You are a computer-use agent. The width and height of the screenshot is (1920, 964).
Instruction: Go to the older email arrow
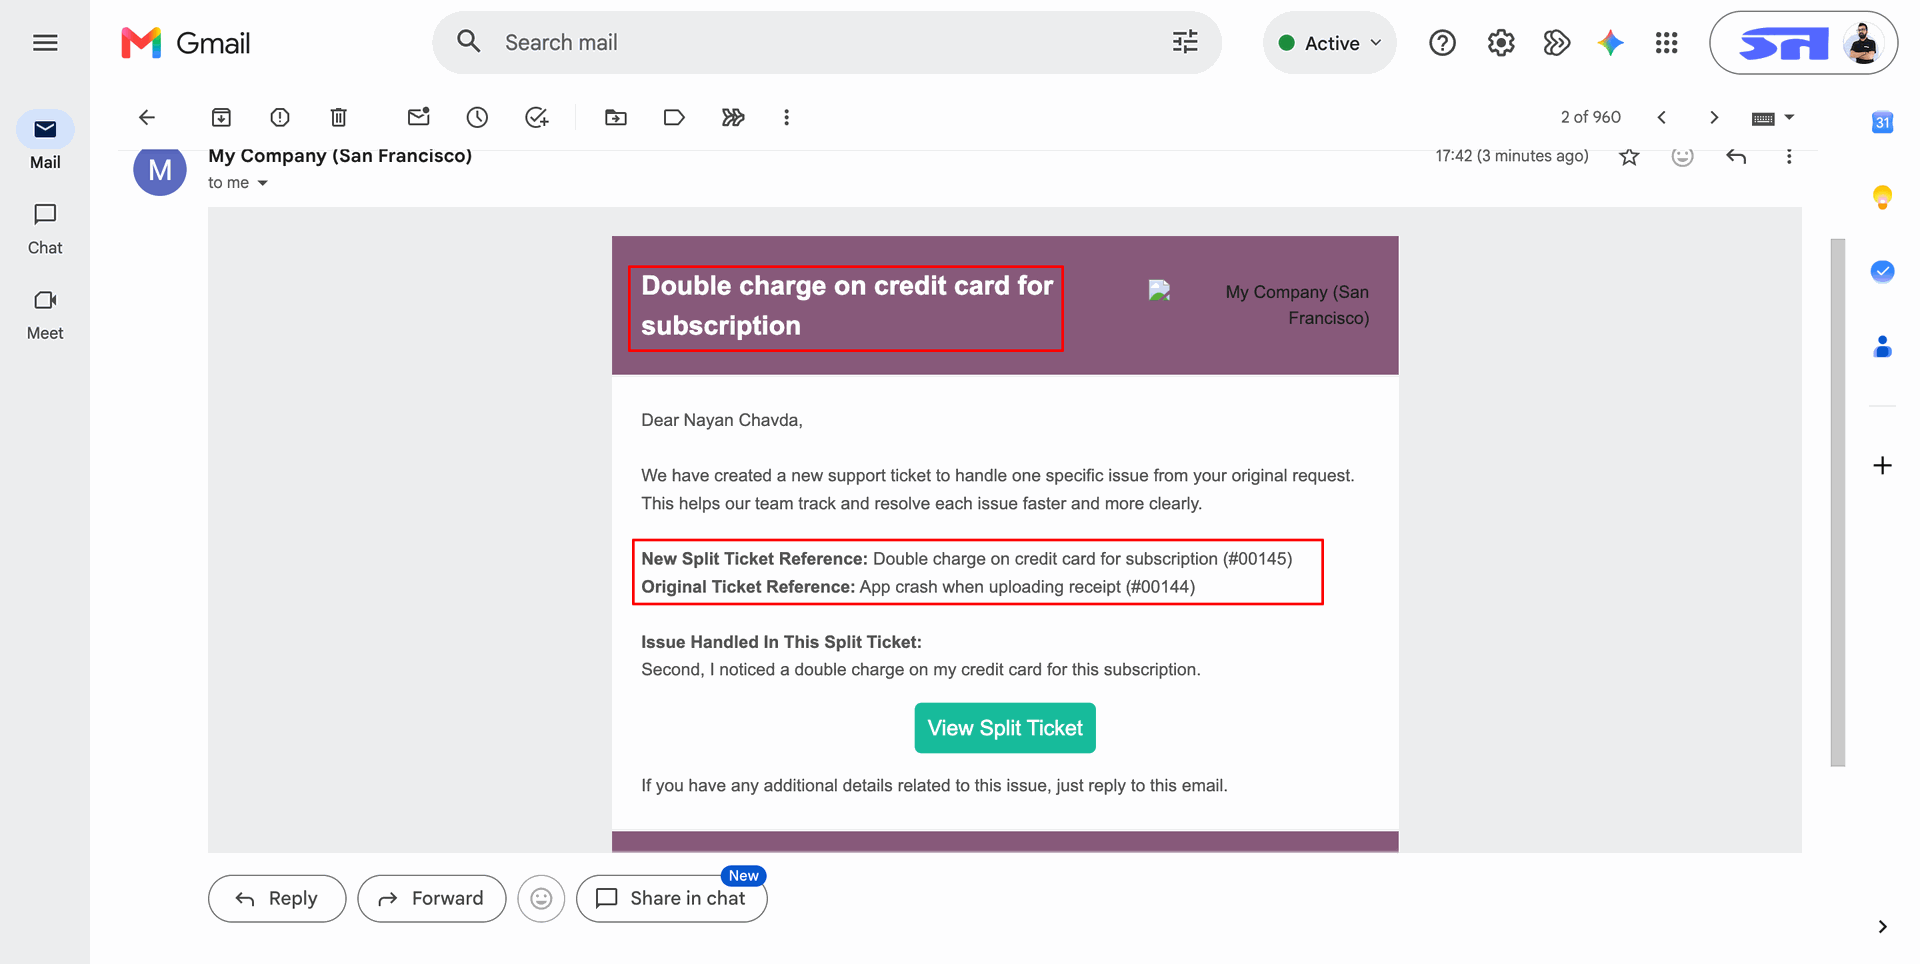1714,118
